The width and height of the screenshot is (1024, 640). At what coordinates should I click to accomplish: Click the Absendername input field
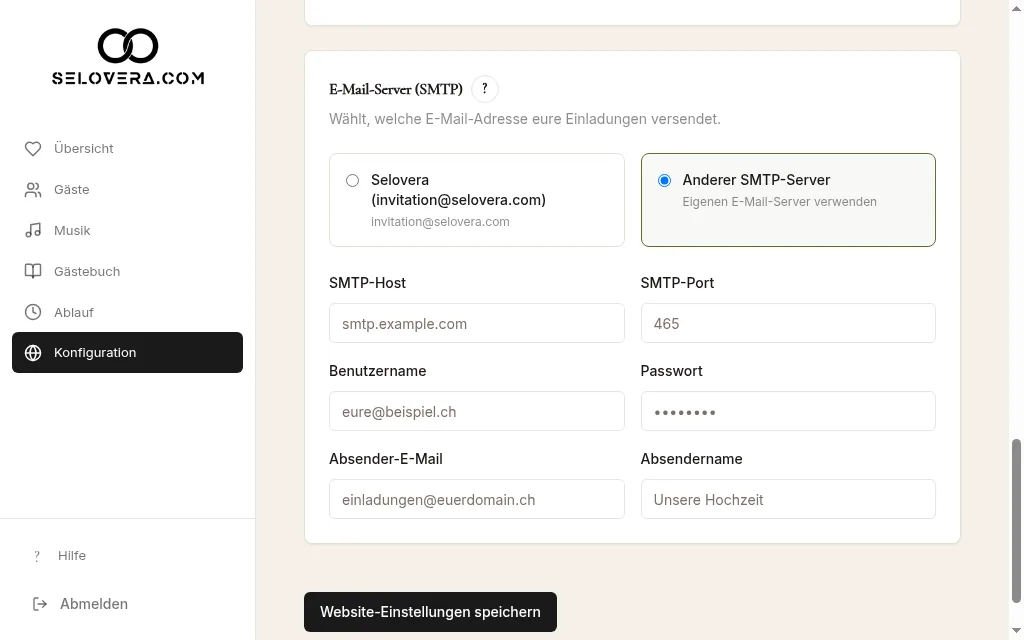pyautogui.click(x=788, y=500)
